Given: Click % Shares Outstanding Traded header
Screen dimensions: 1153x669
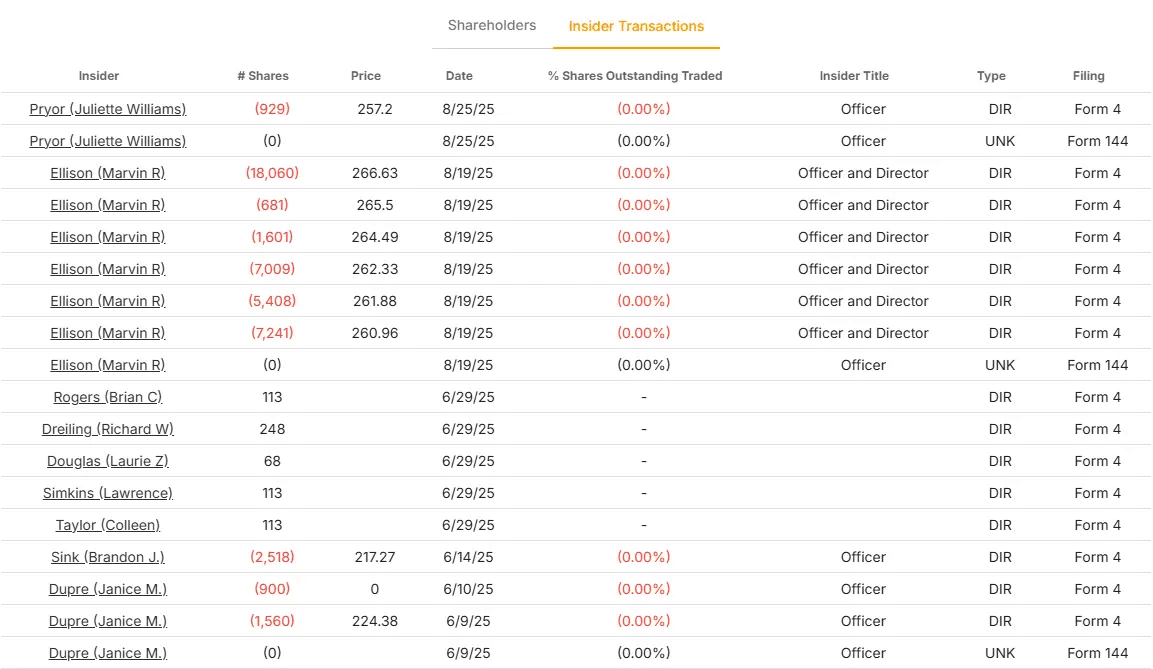Looking at the screenshot, I should click(x=635, y=76).
